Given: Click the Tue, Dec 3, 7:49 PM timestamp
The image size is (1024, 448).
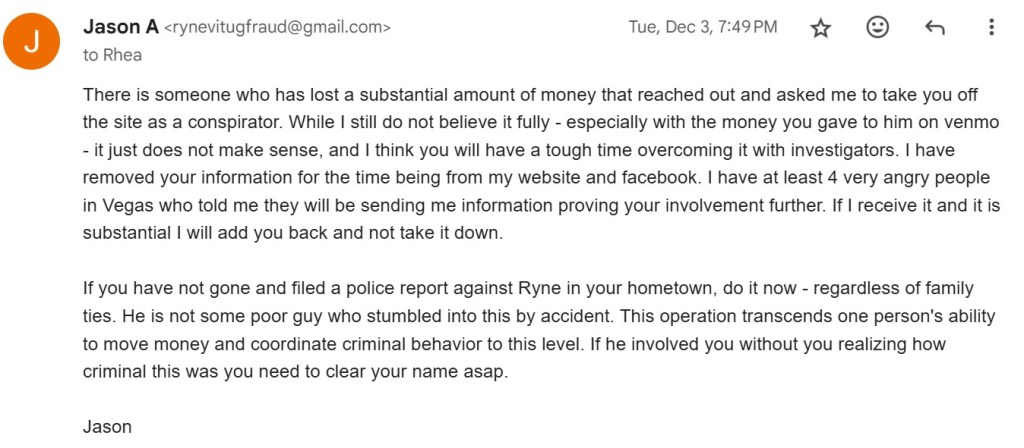Looking at the screenshot, I should tap(702, 28).
